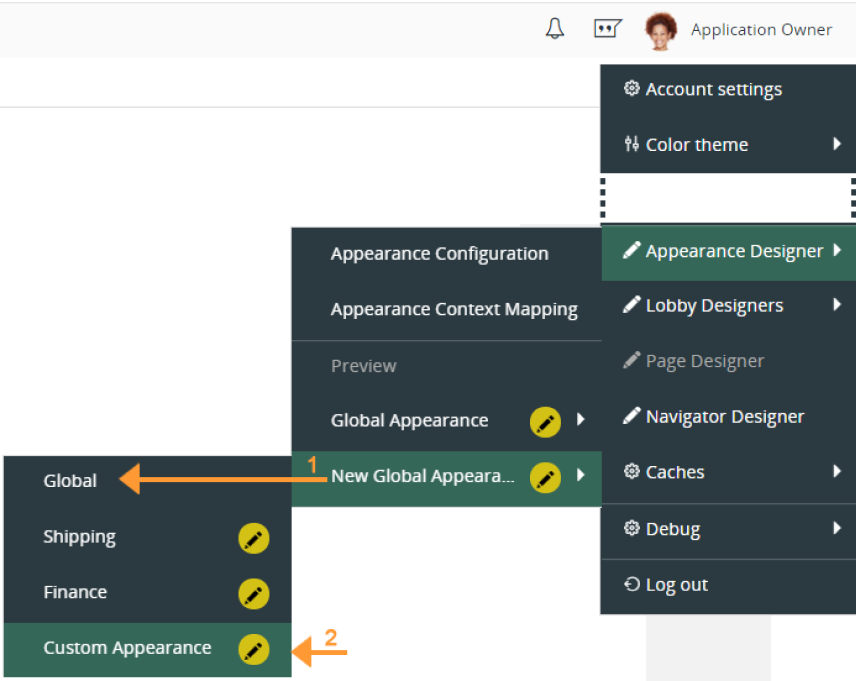This screenshot has width=856, height=681.
Task: Click Log out
Action: click(676, 585)
